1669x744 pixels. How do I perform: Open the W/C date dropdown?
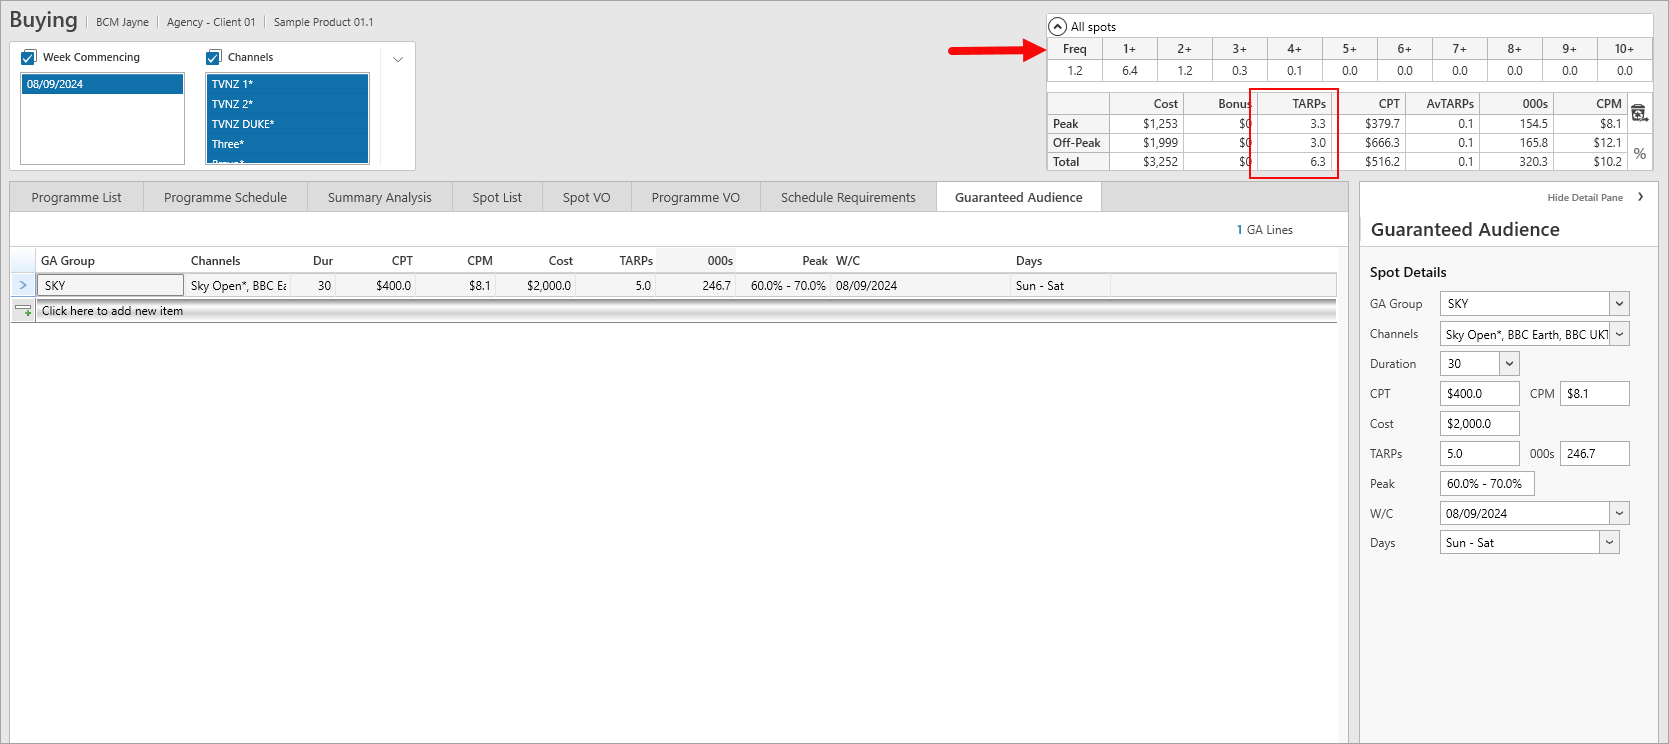tap(1619, 513)
